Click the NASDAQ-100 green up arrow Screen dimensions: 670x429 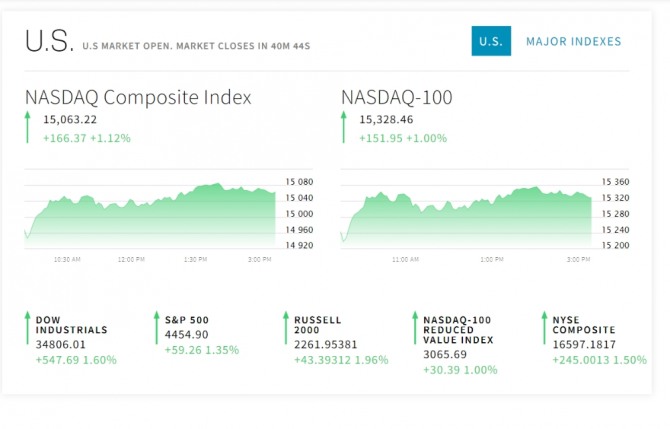(x=344, y=127)
